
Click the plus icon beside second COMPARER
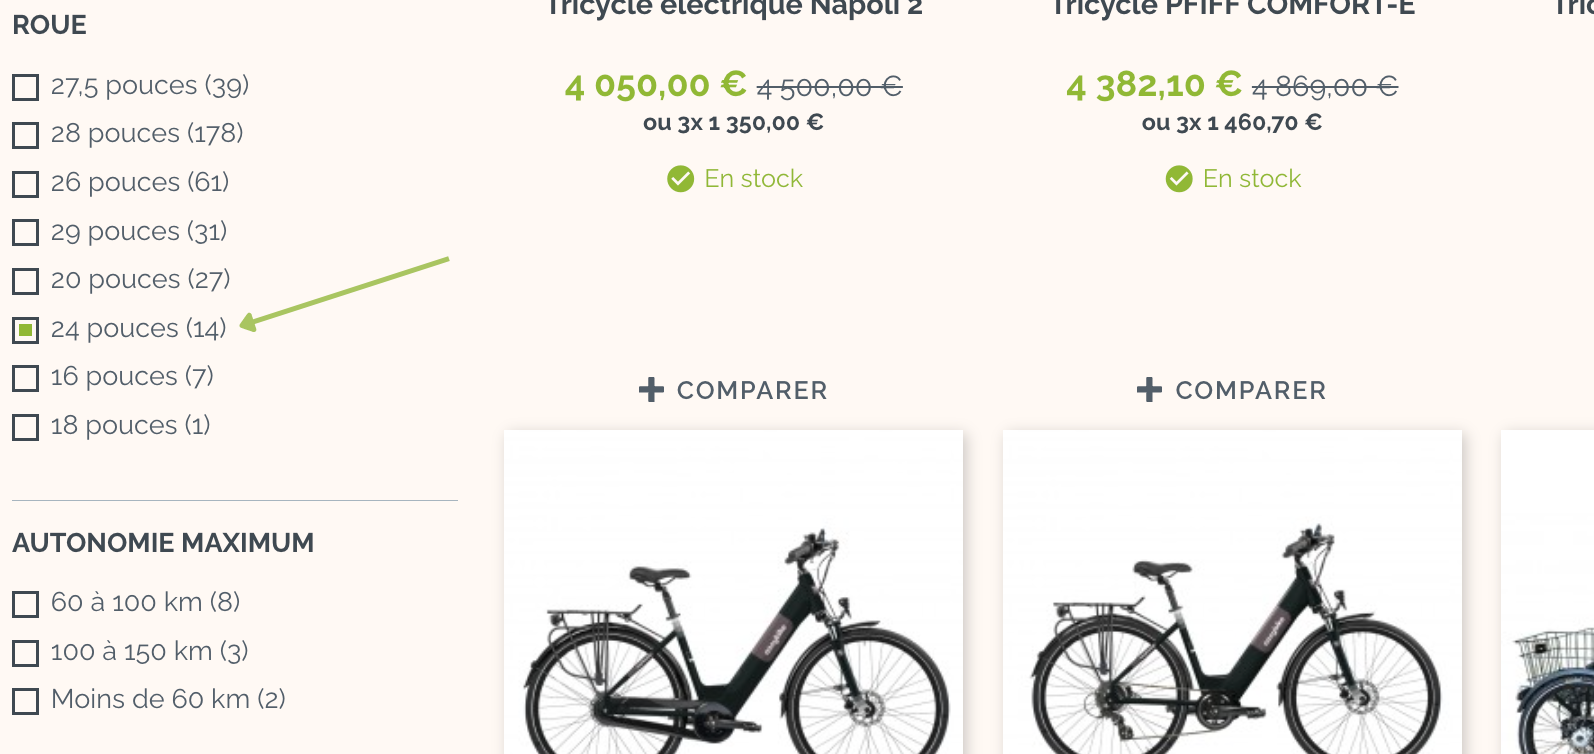(x=1149, y=390)
